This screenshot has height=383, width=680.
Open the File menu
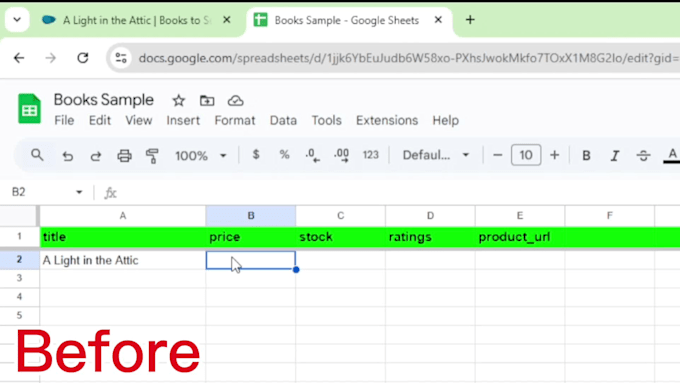[x=64, y=120]
